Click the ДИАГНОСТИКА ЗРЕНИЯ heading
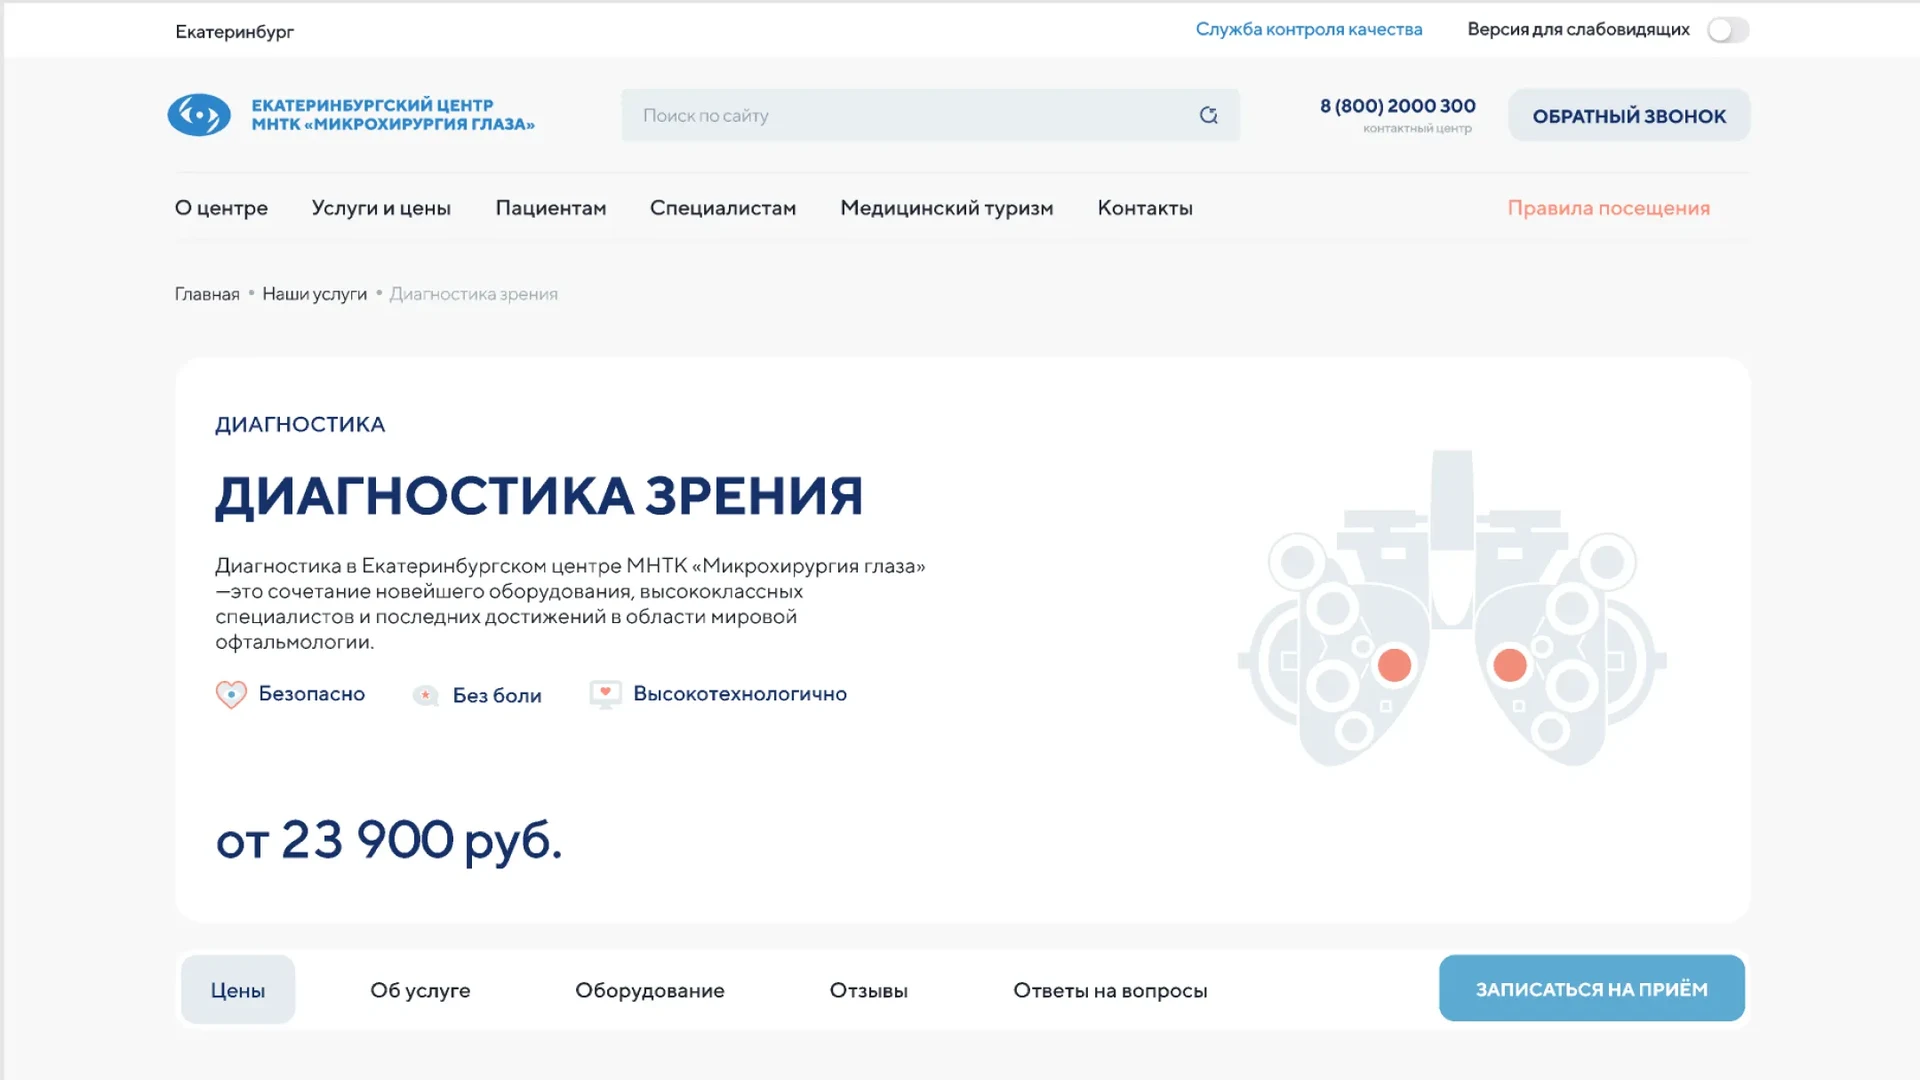Viewport: 1920px width, 1080px height. (539, 497)
